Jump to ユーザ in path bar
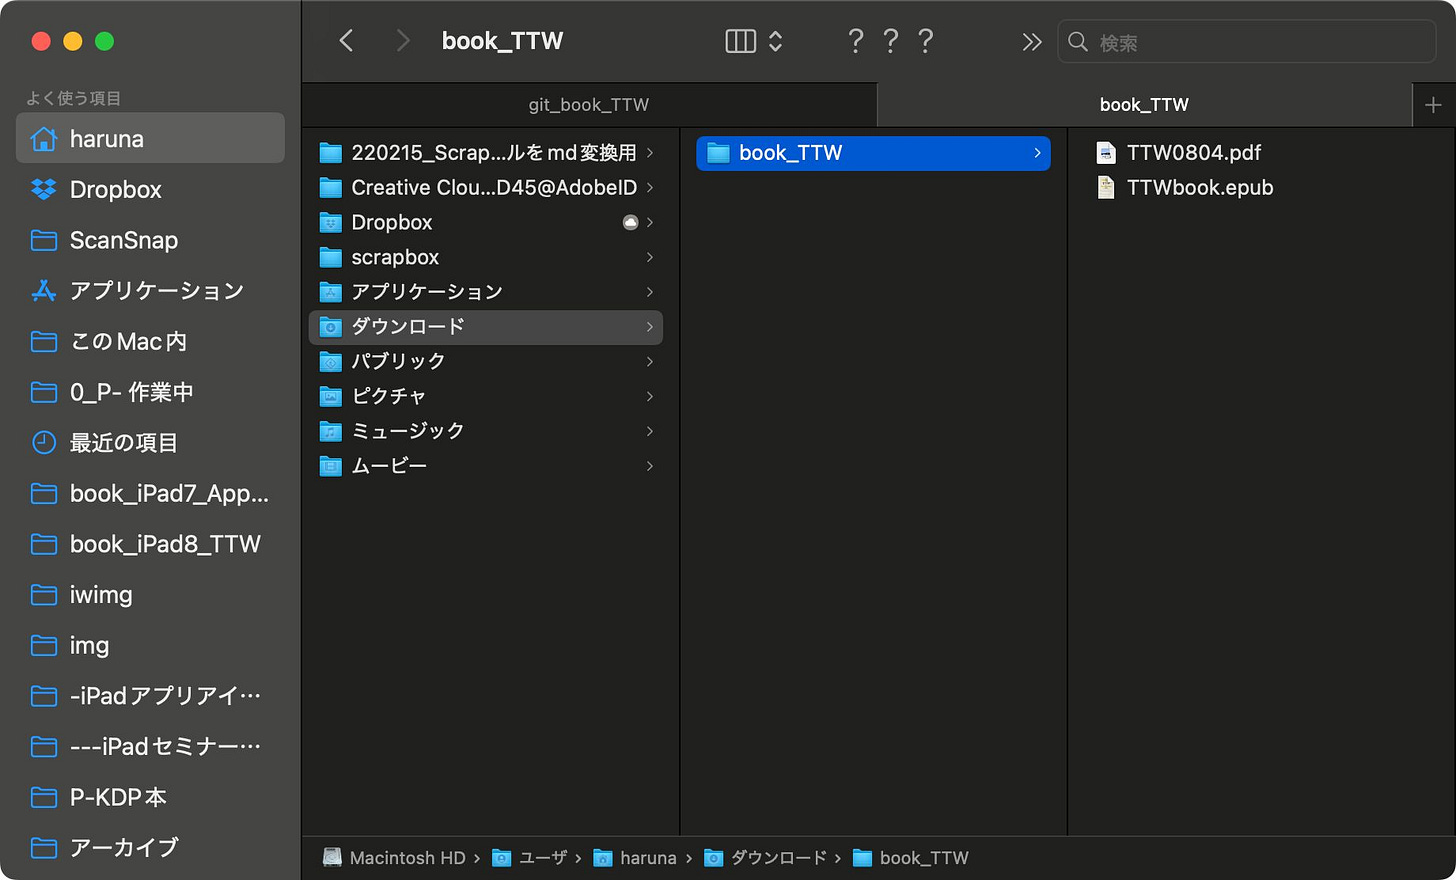 tap(530, 858)
